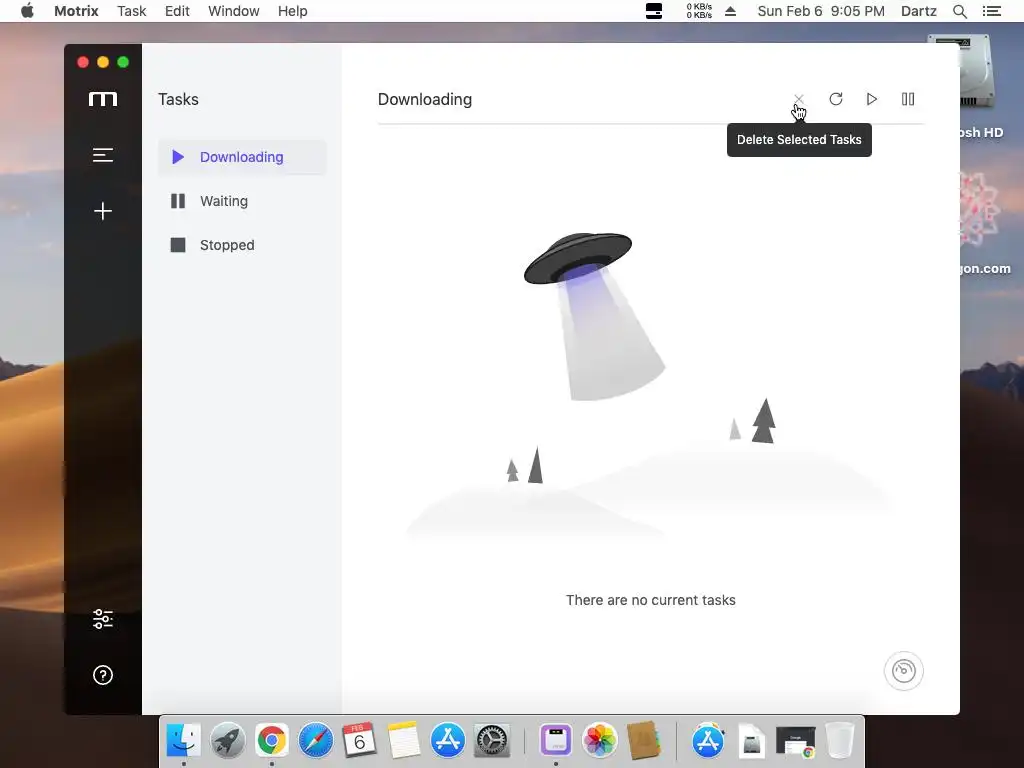The image size is (1024, 768).
Task: Click the Motrix logo in the sidebar
Action: point(103,99)
